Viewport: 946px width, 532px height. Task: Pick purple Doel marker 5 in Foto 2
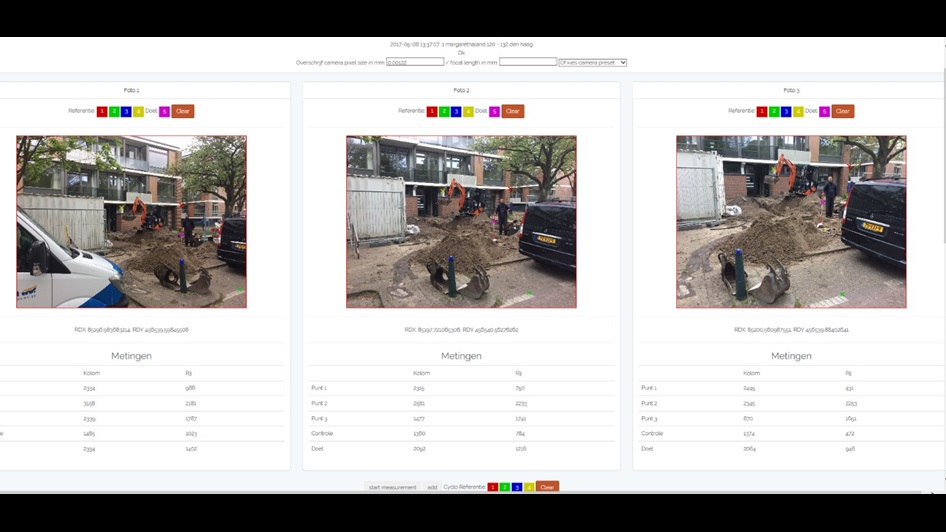(x=494, y=111)
